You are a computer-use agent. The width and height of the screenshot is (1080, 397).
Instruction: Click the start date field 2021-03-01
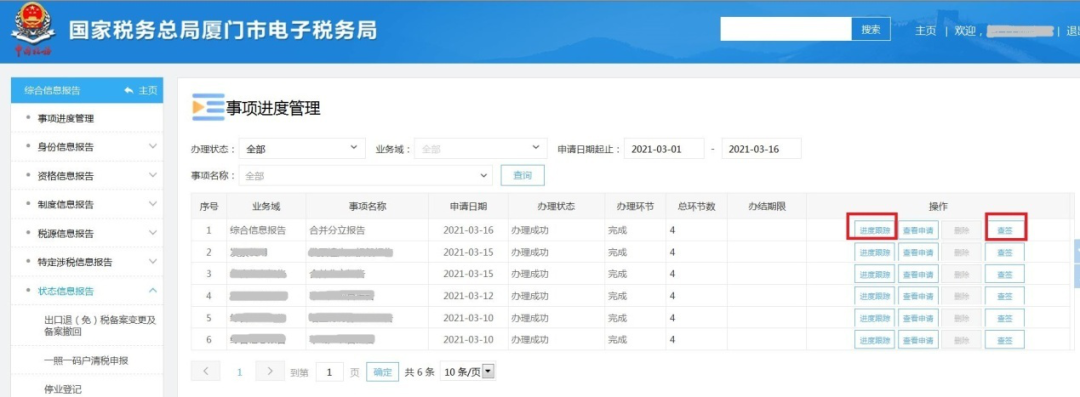[x=664, y=148]
